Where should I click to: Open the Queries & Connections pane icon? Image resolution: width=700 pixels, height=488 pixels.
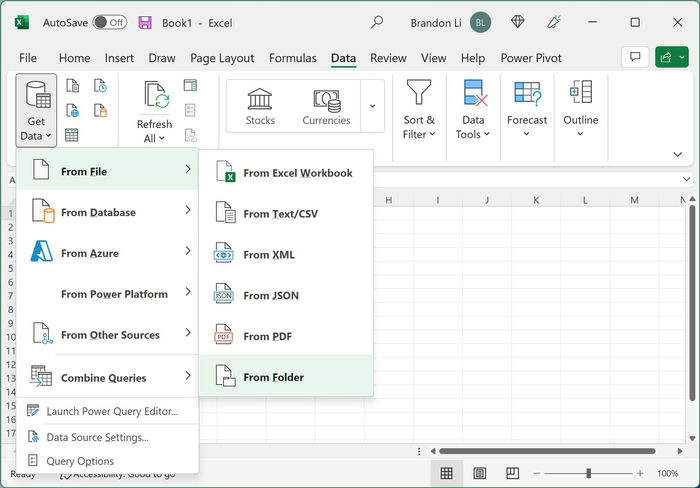[190, 85]
